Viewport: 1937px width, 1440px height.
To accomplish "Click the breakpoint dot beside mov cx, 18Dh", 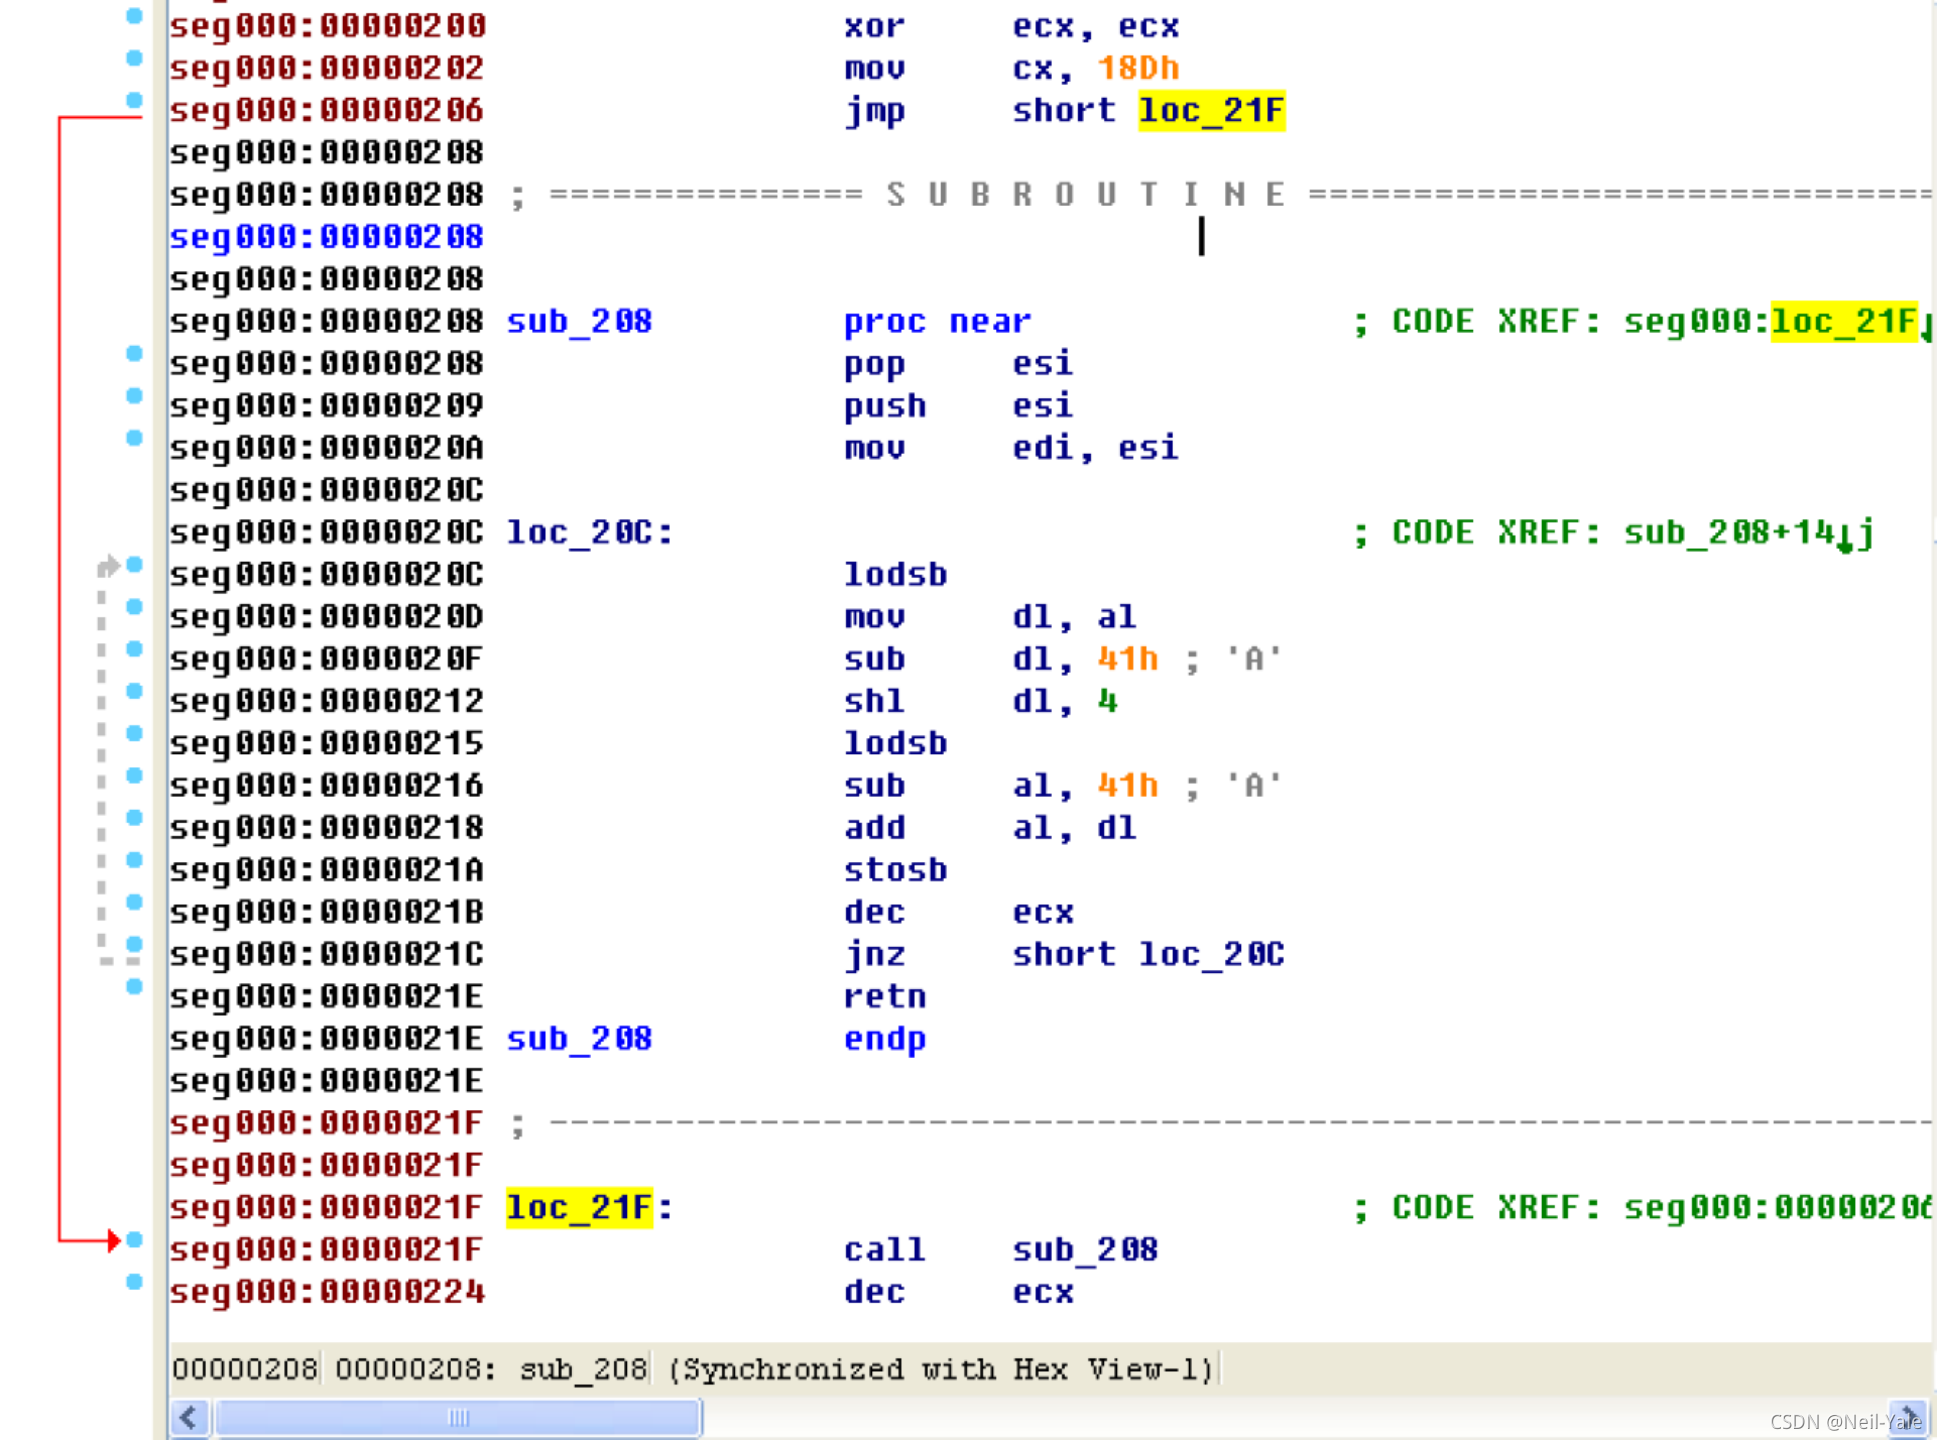I will pyautogui.click(x=134, y=58).
